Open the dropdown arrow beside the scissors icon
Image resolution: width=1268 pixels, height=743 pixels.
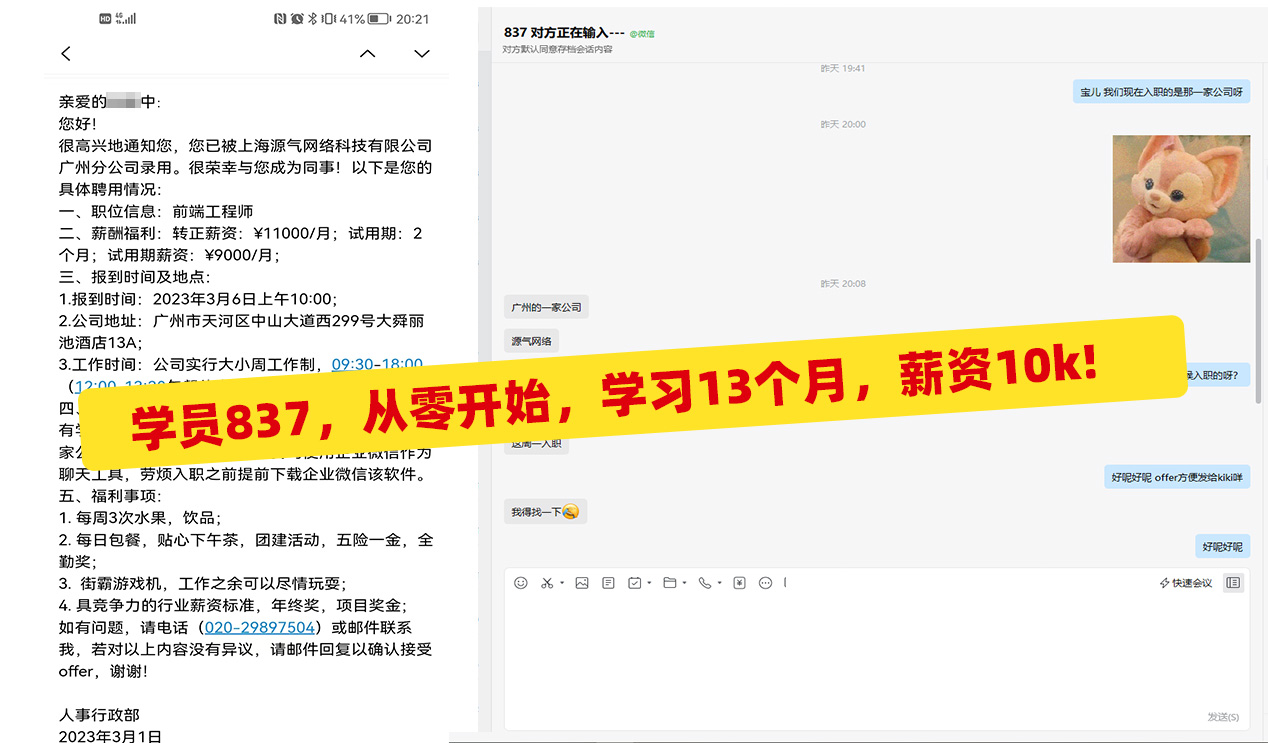(562, 584)
